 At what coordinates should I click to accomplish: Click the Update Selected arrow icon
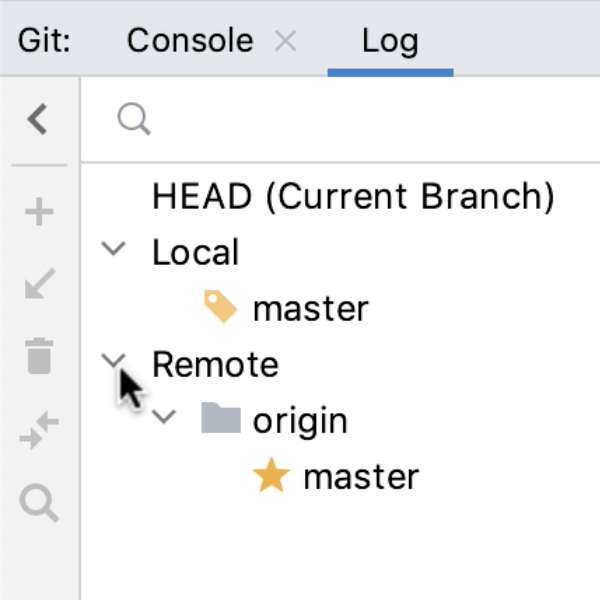(38, 285)
